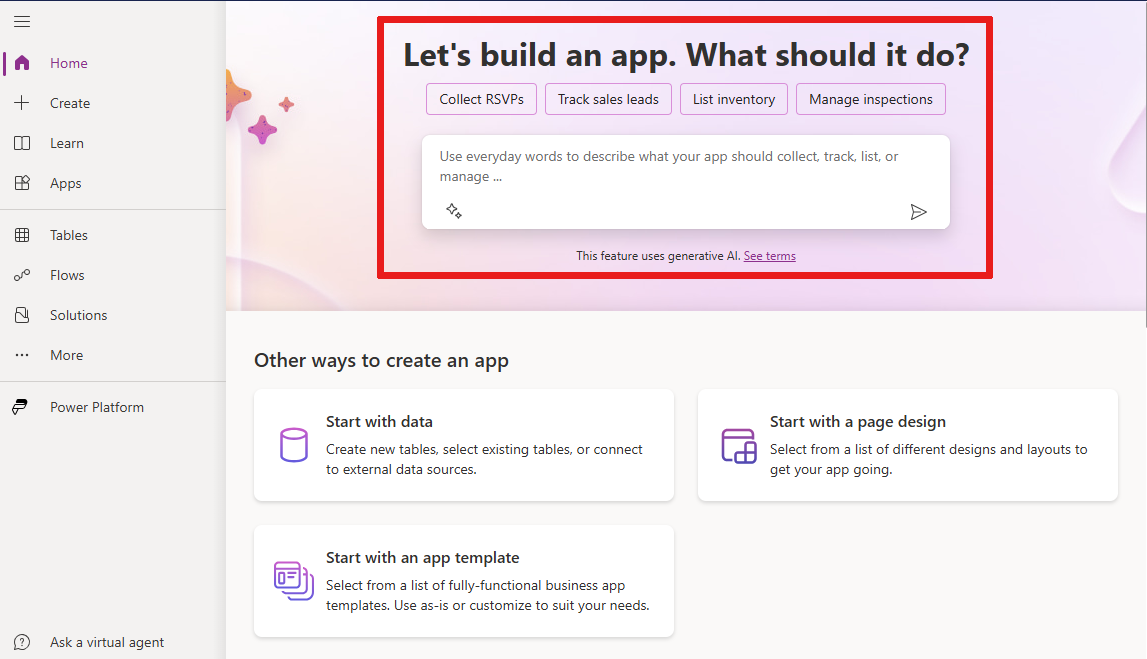Open the Apps menu item
The width and height of the screenshot is (1147, 659).
[66, 183]
